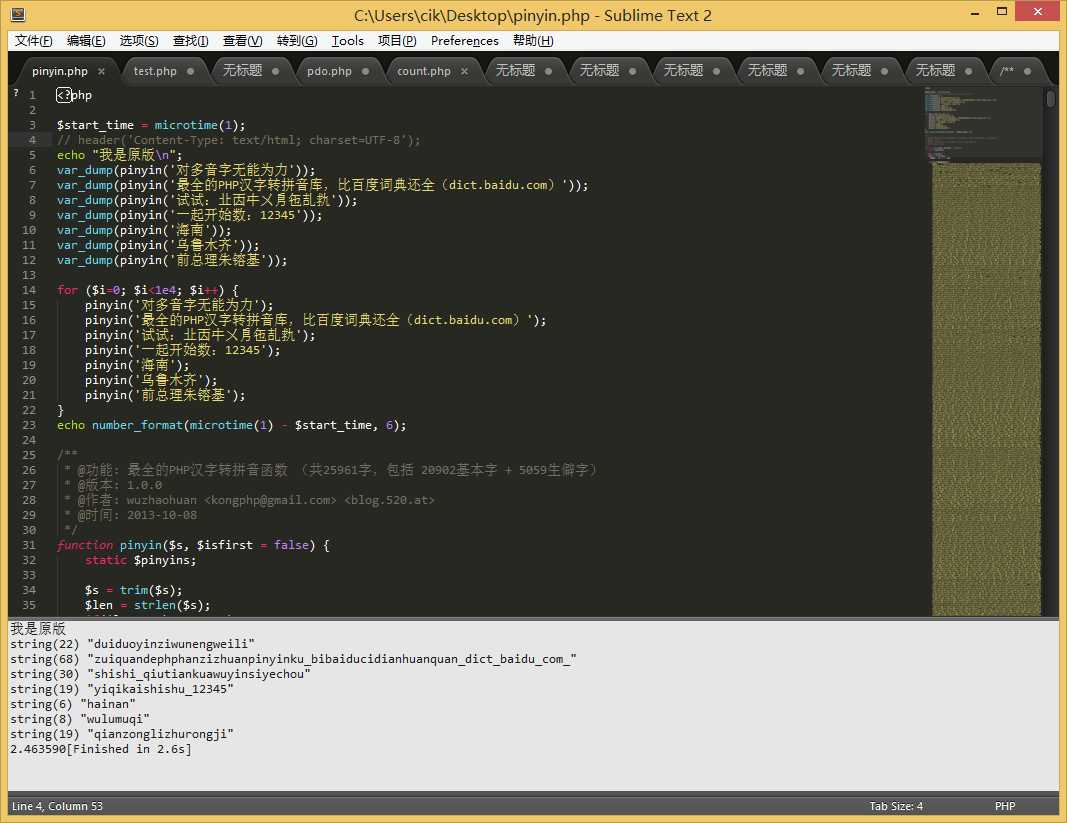Image resolution: width=1067 pixels, height=823 pixels.
Task: Click the unsaved dot on pdo.php tab
Action: [366, 72]
